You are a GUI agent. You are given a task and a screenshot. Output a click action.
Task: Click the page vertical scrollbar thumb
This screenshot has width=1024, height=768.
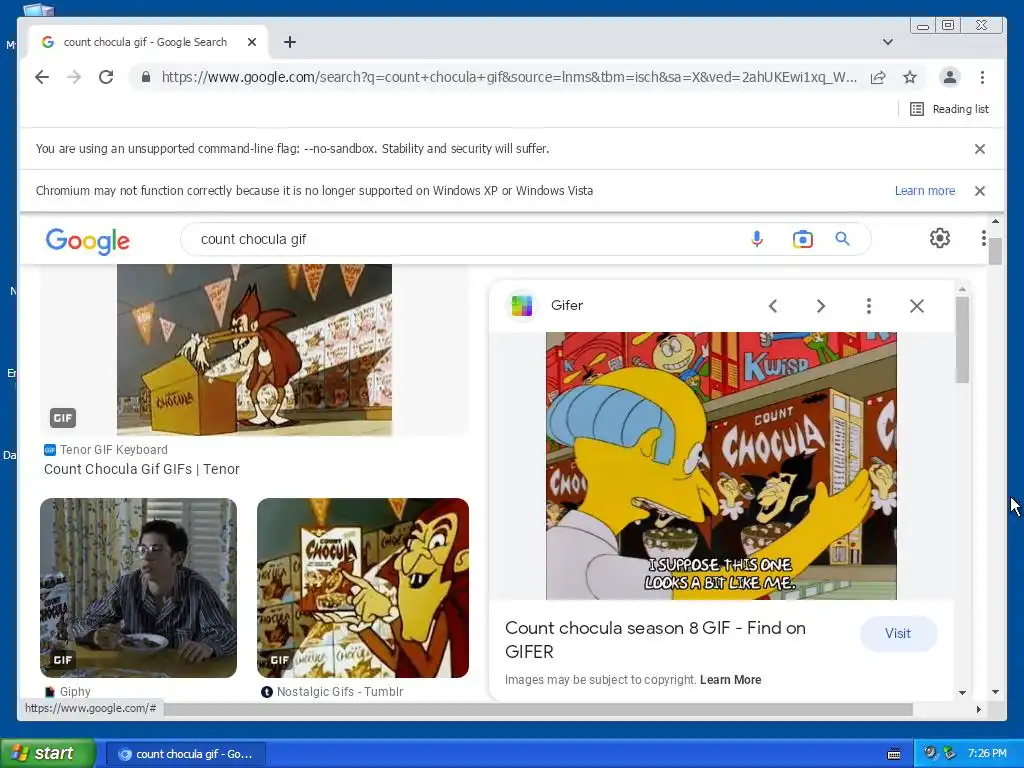tap(995, 251)
